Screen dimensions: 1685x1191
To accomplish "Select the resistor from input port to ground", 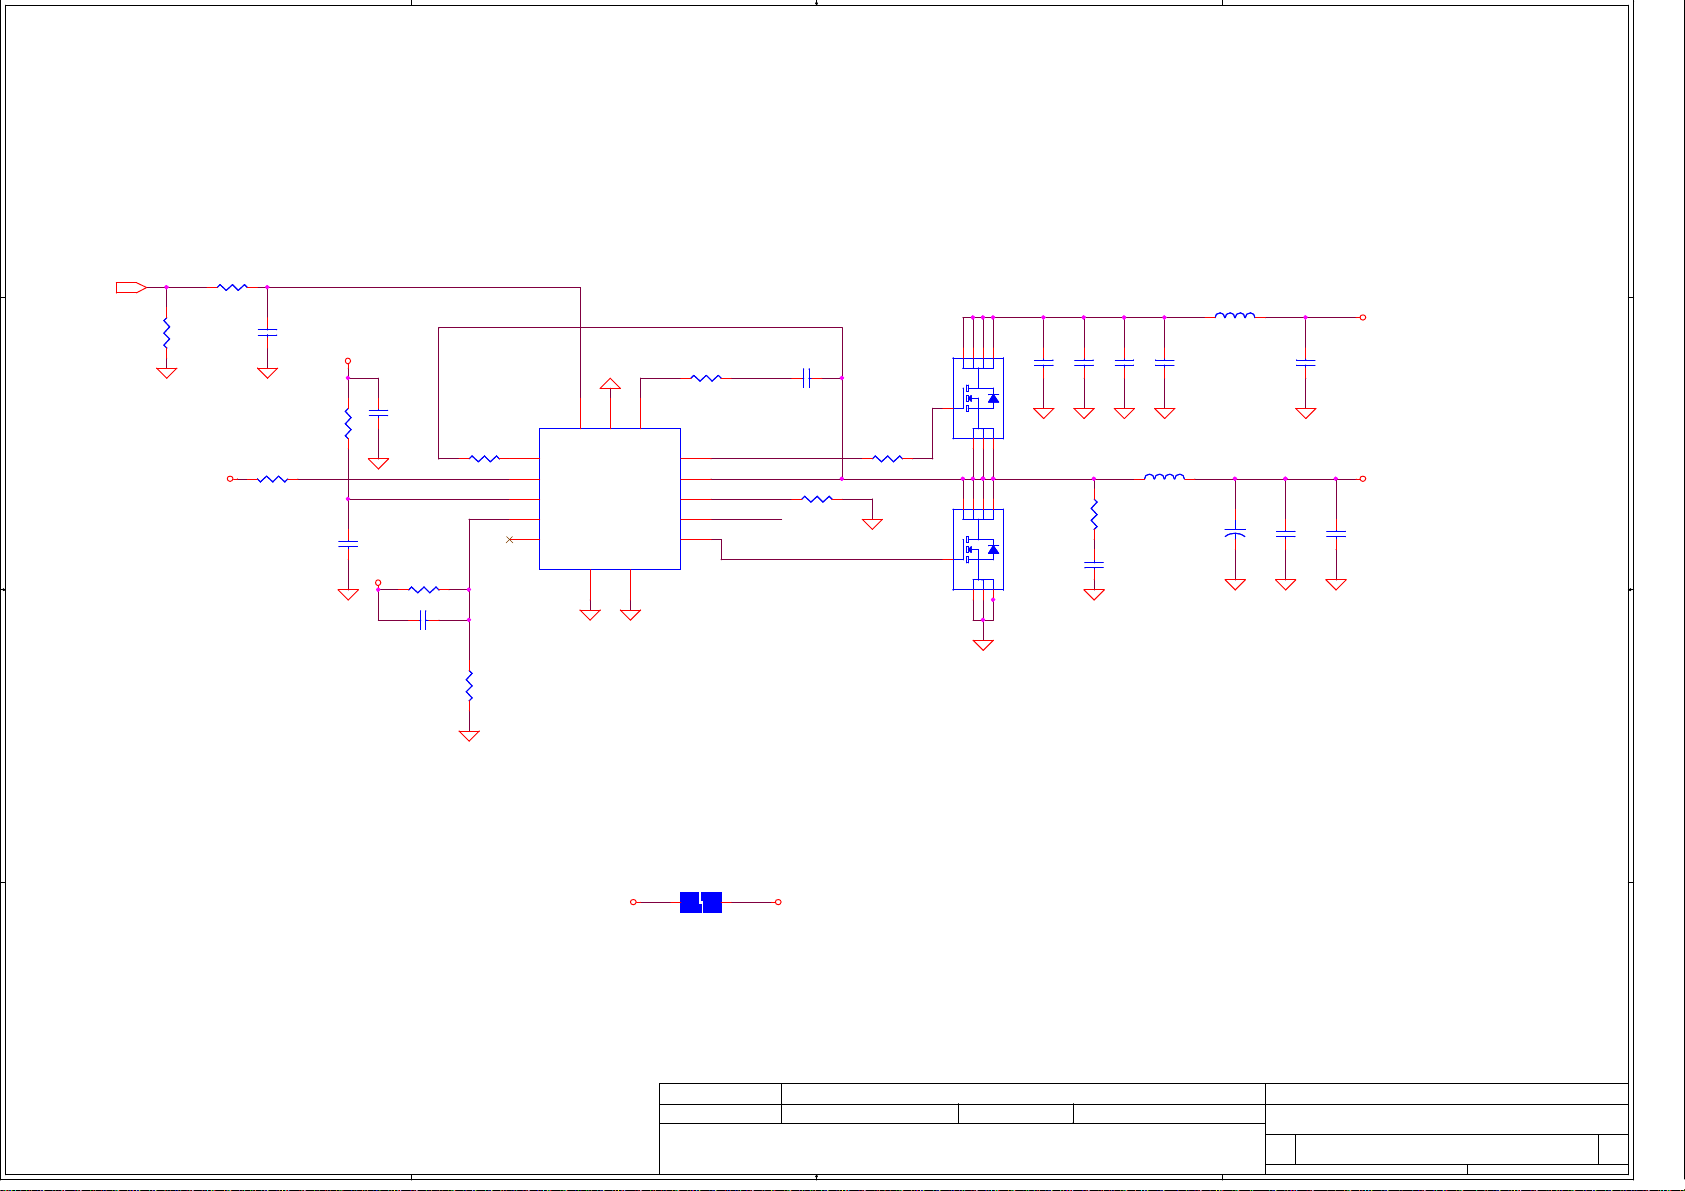I will coord(166,333).
